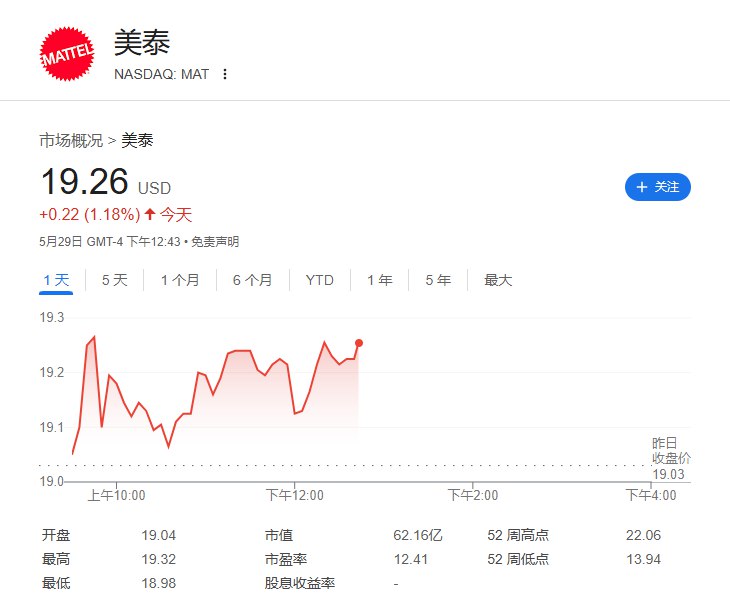
Task: Click the 5月29日 GMT-4 timestamp text
Action: pyautogui.click(x=110, y=242)
